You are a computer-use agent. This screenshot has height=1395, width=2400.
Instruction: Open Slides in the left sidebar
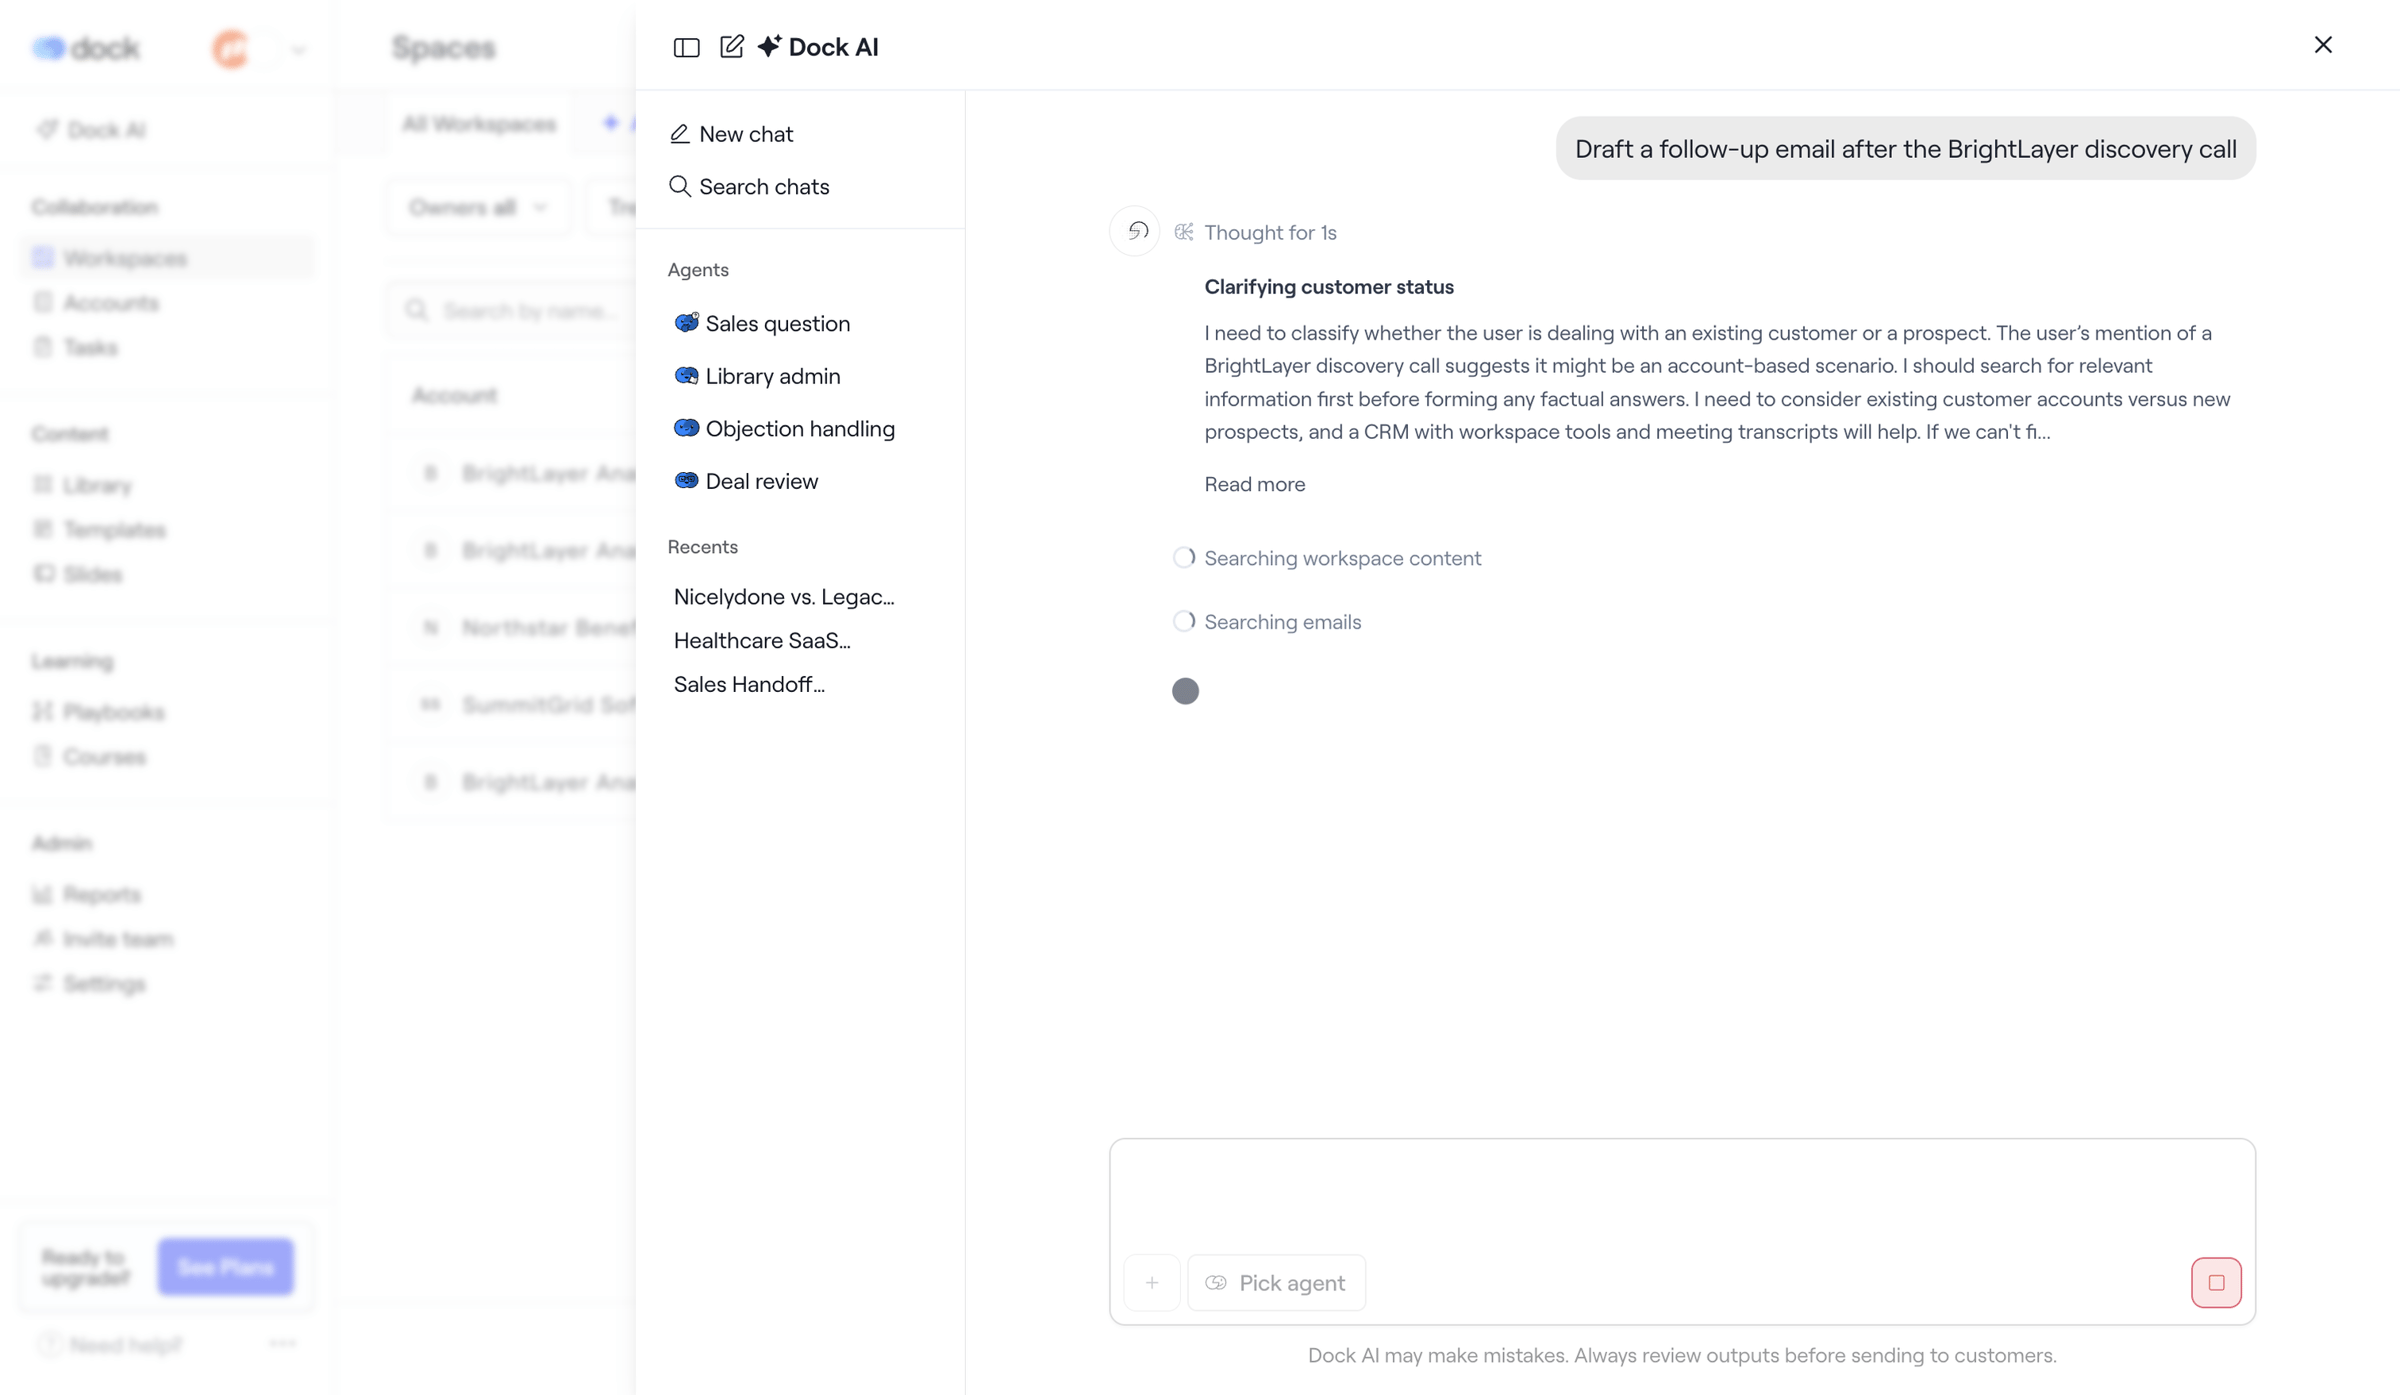click(78, 575)
